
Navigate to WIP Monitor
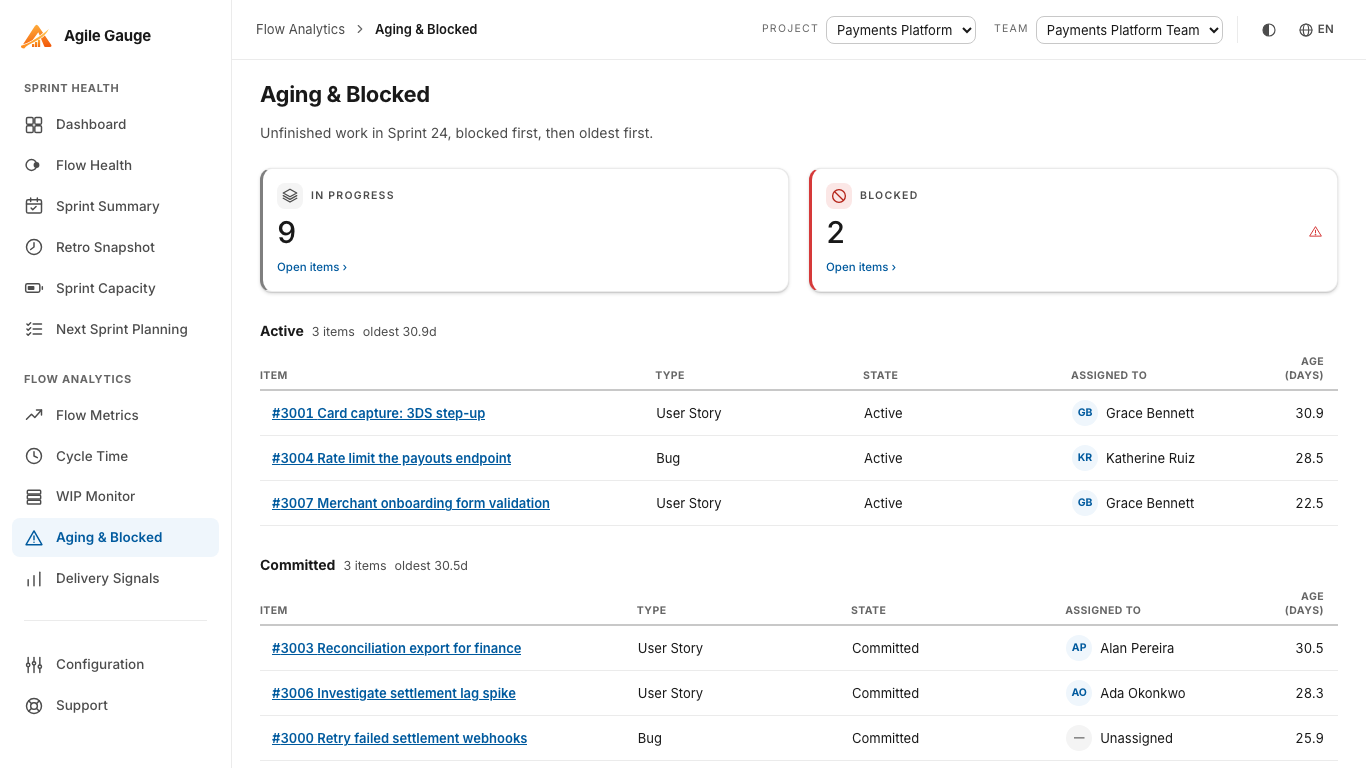click(x=116, y=497)
